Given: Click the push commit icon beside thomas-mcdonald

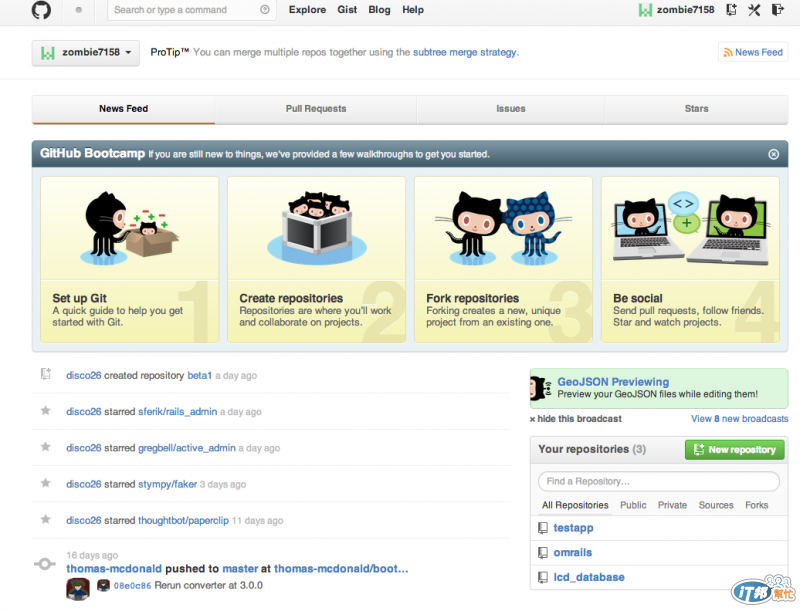Looking at the screenshot, I should tap(45, 564).
